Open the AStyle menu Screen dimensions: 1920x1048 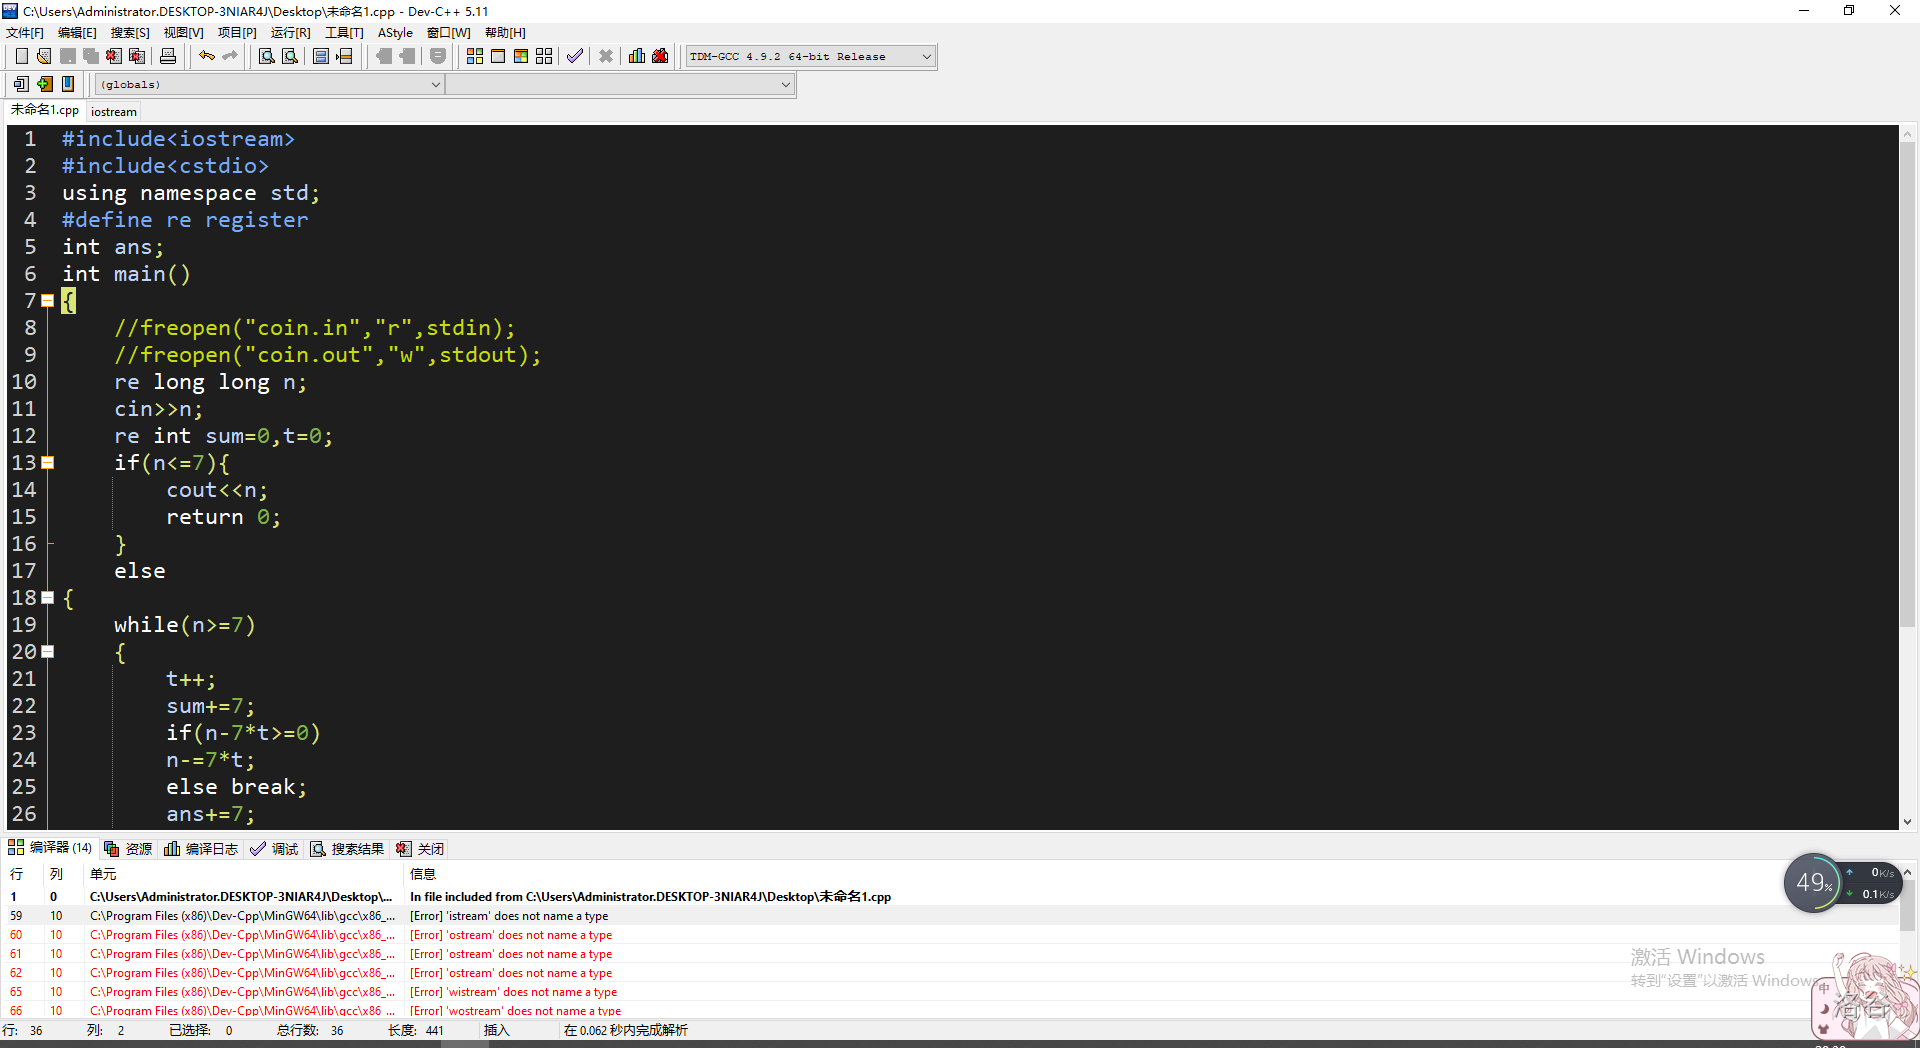[395, 33]
